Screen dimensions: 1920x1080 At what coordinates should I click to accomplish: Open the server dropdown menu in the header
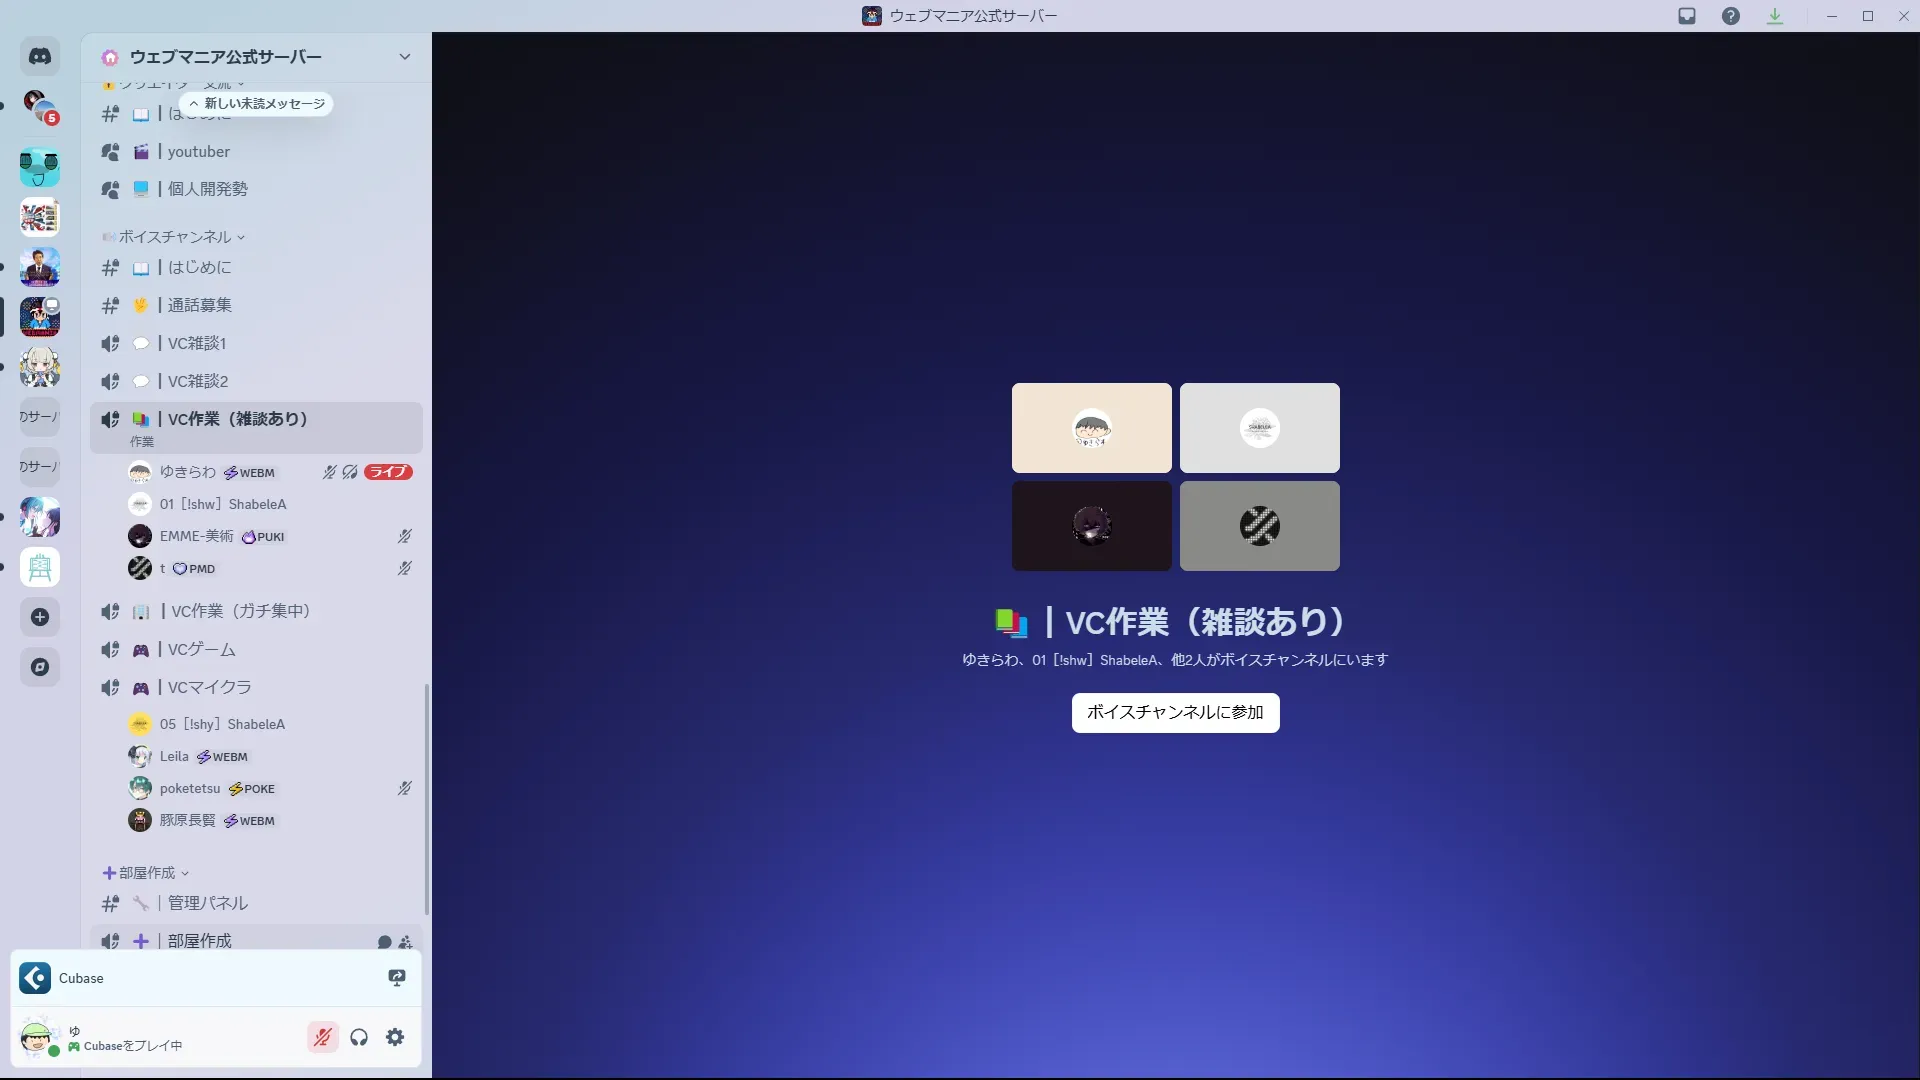click(404, 57)
